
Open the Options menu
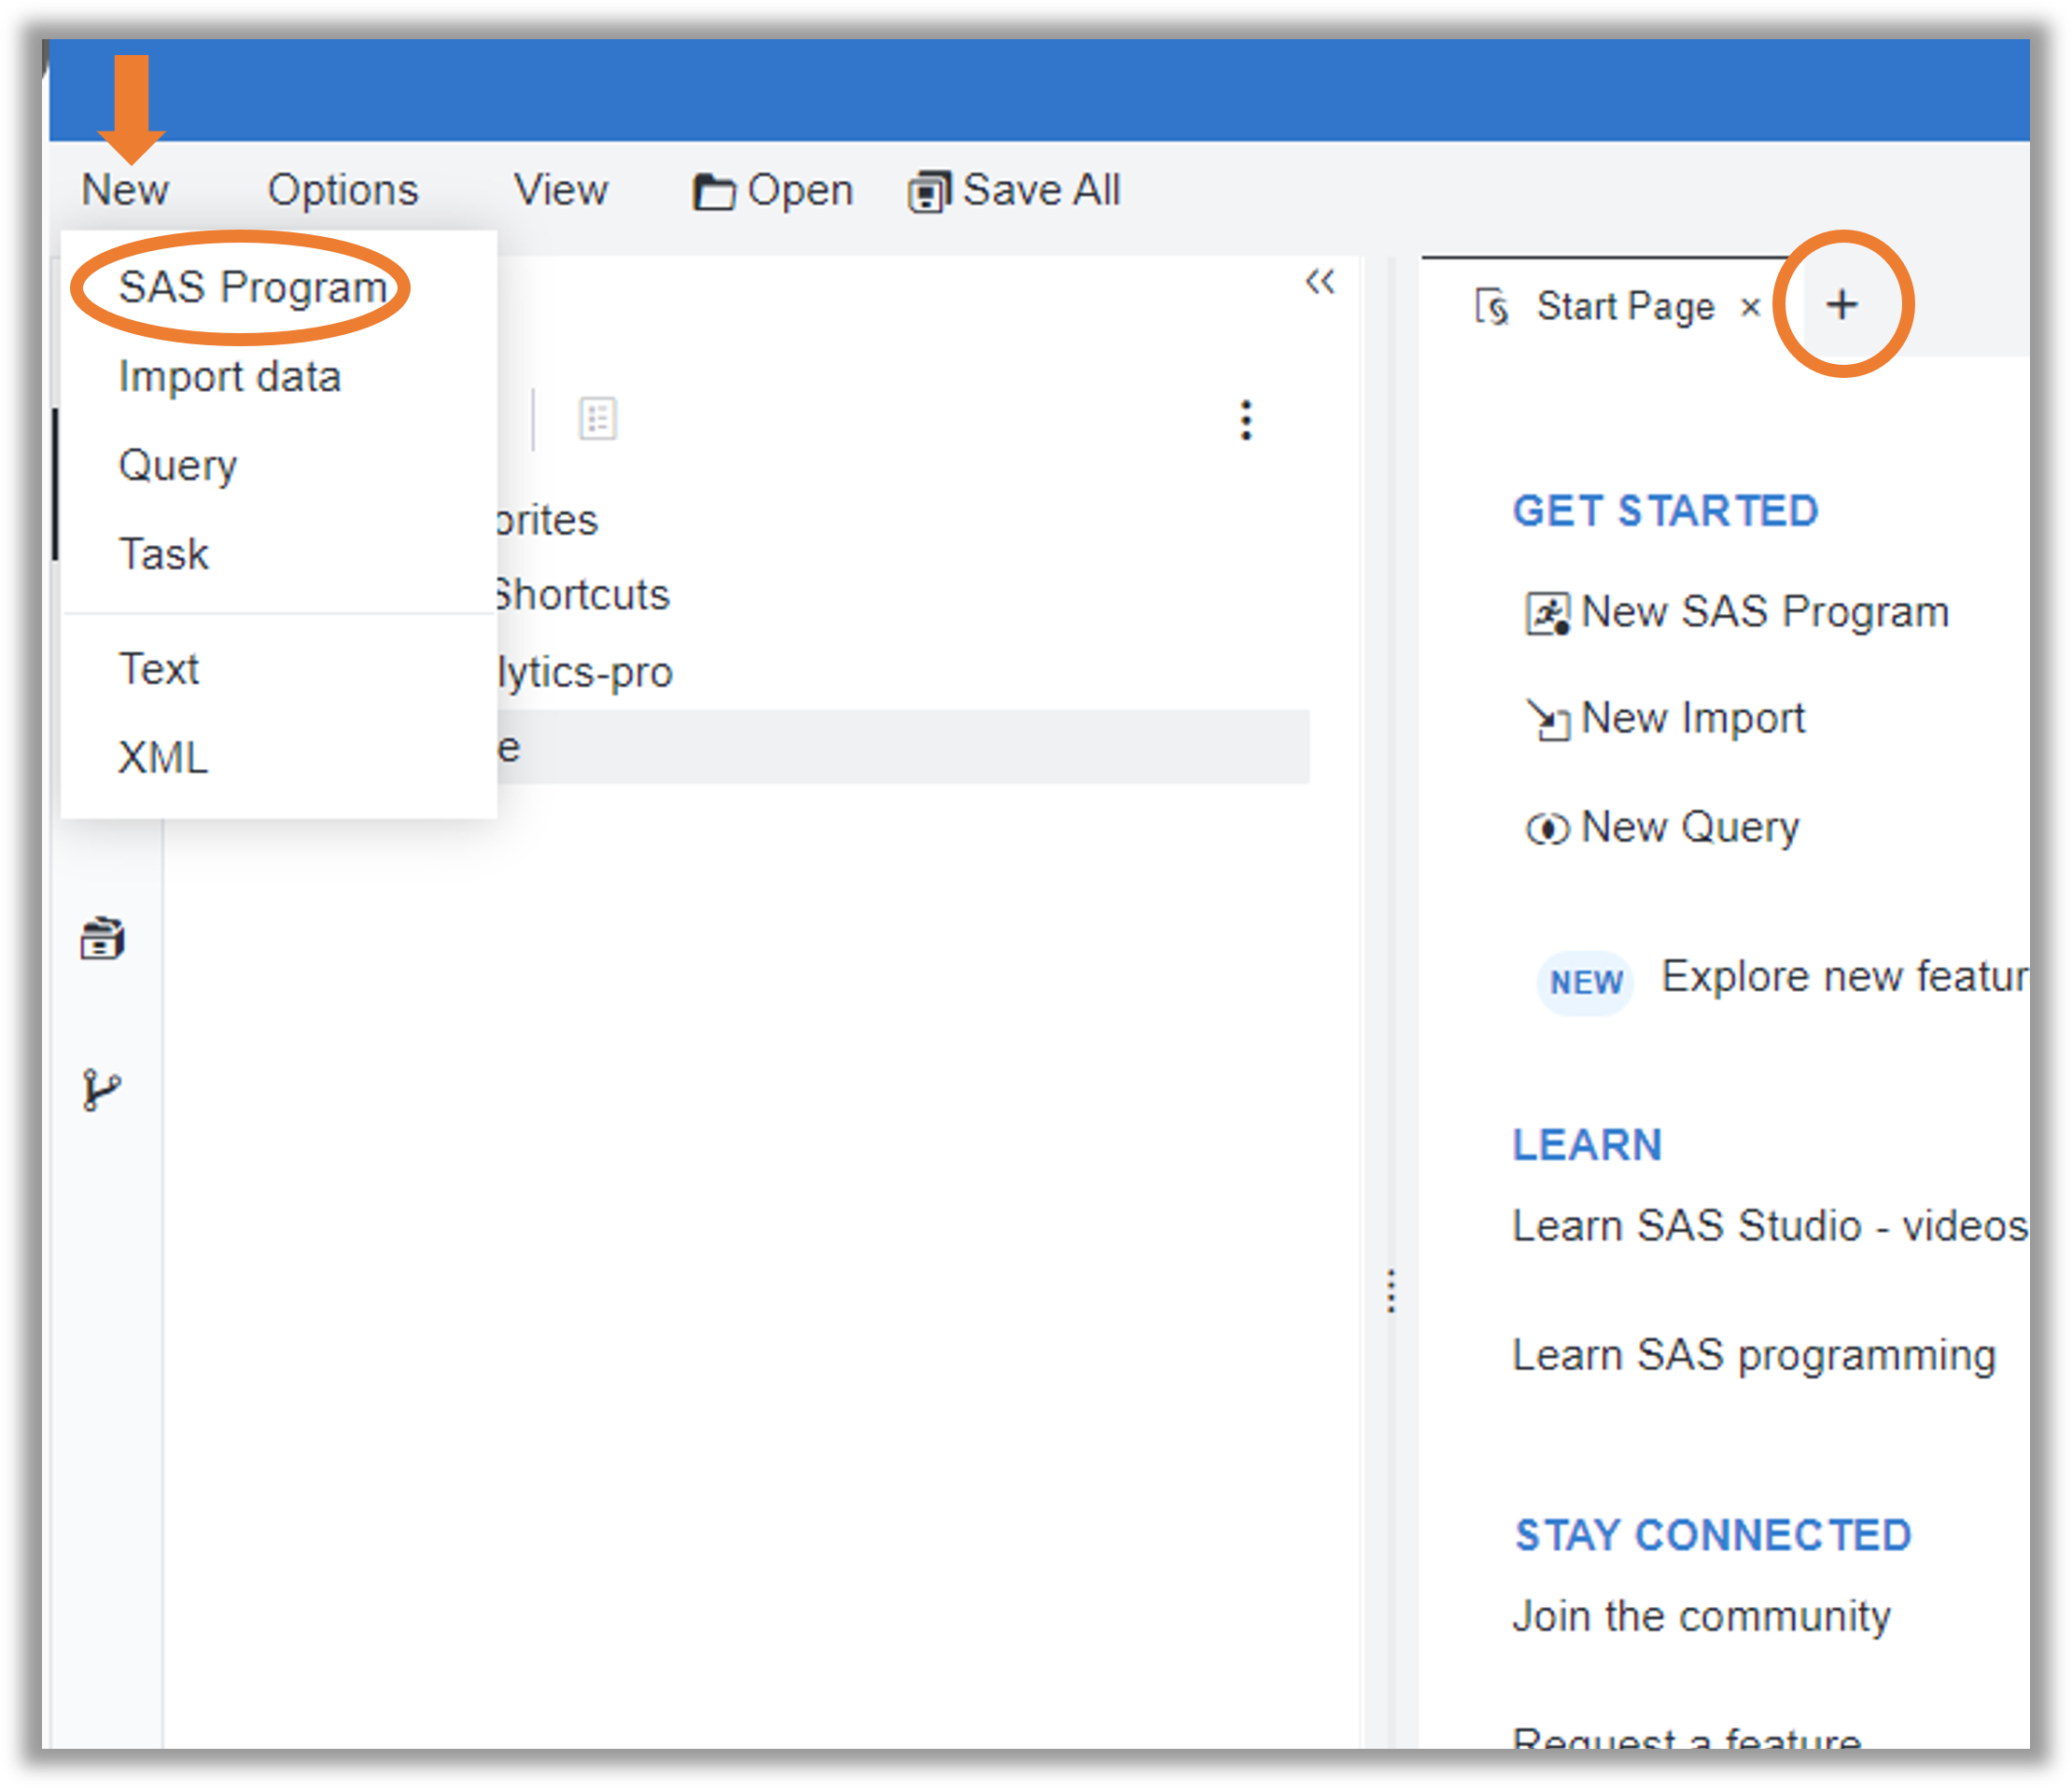(343, 190)
